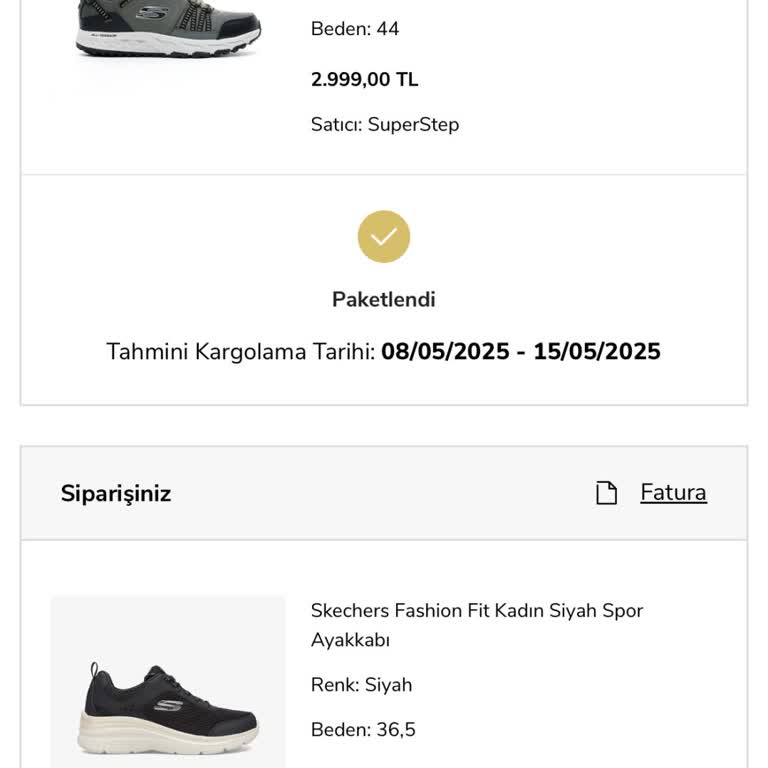This screenshot has height=768, width=768.
Task: Open Skechers Fashion Fit Kadın product title
Action: [476, 611]
